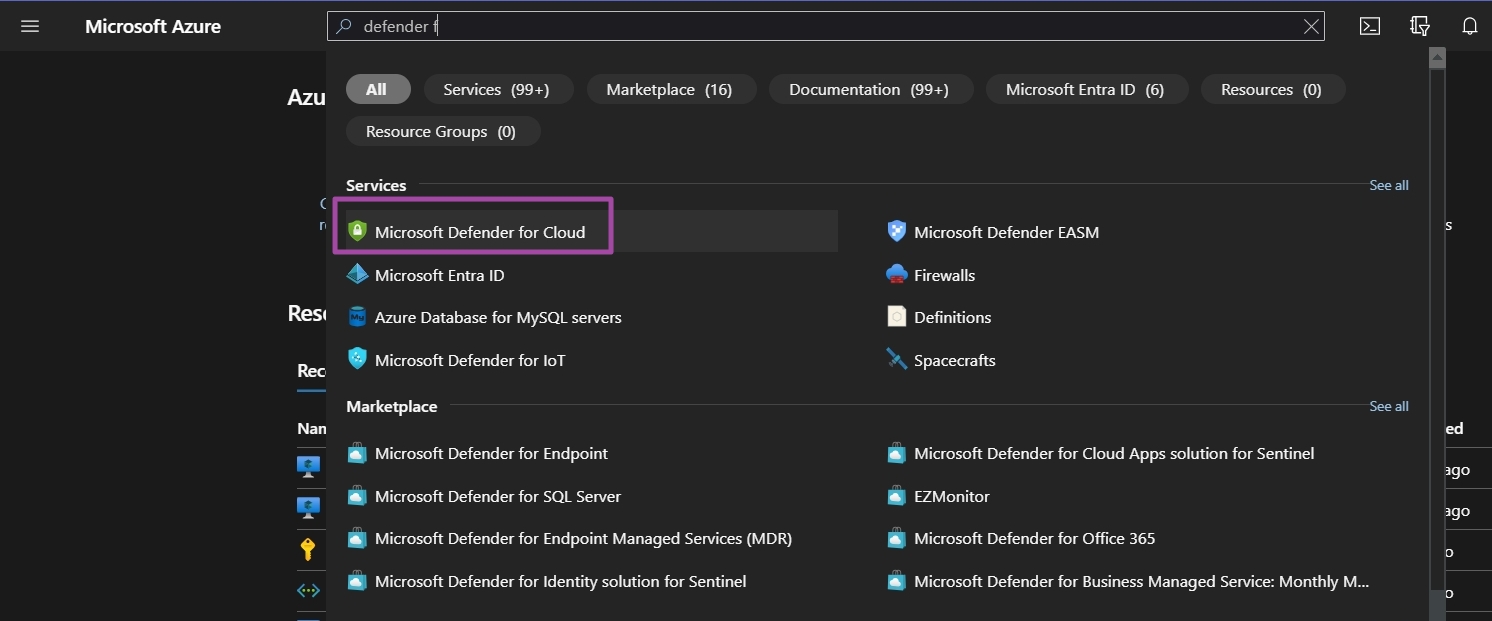This screenshot has width=1492, height=621.
Task: Filter results by Marketplace (16)
Action: (x=670, y=89)
